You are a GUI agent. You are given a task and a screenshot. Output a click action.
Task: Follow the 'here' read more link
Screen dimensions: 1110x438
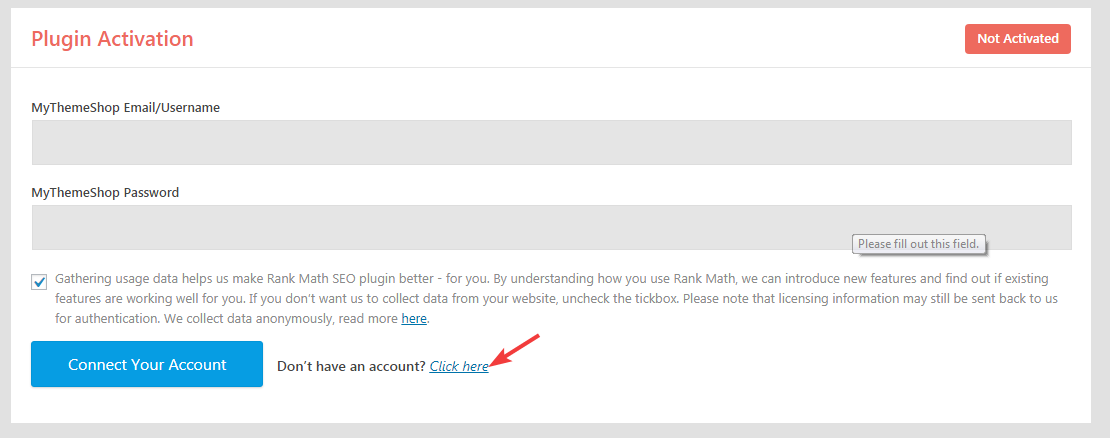pyautogui.click(x=414, y=319)
